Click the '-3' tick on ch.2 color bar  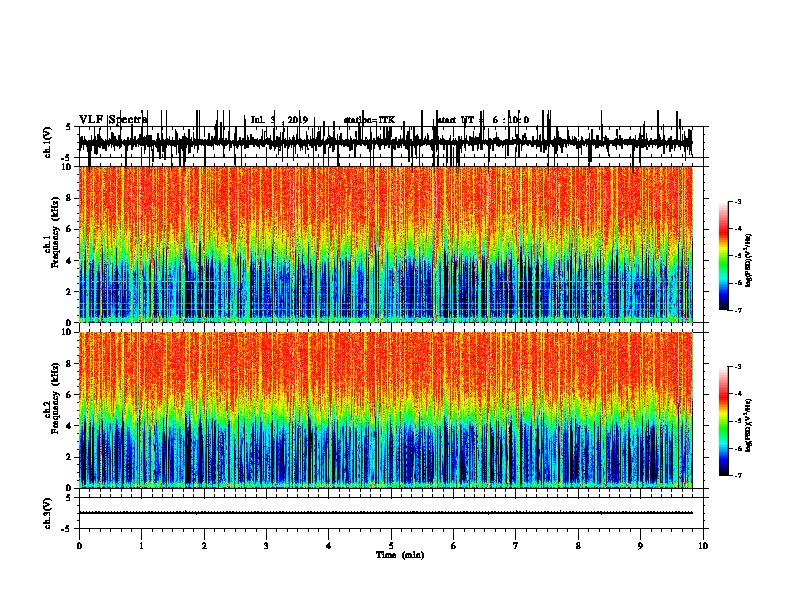(737, 367)
